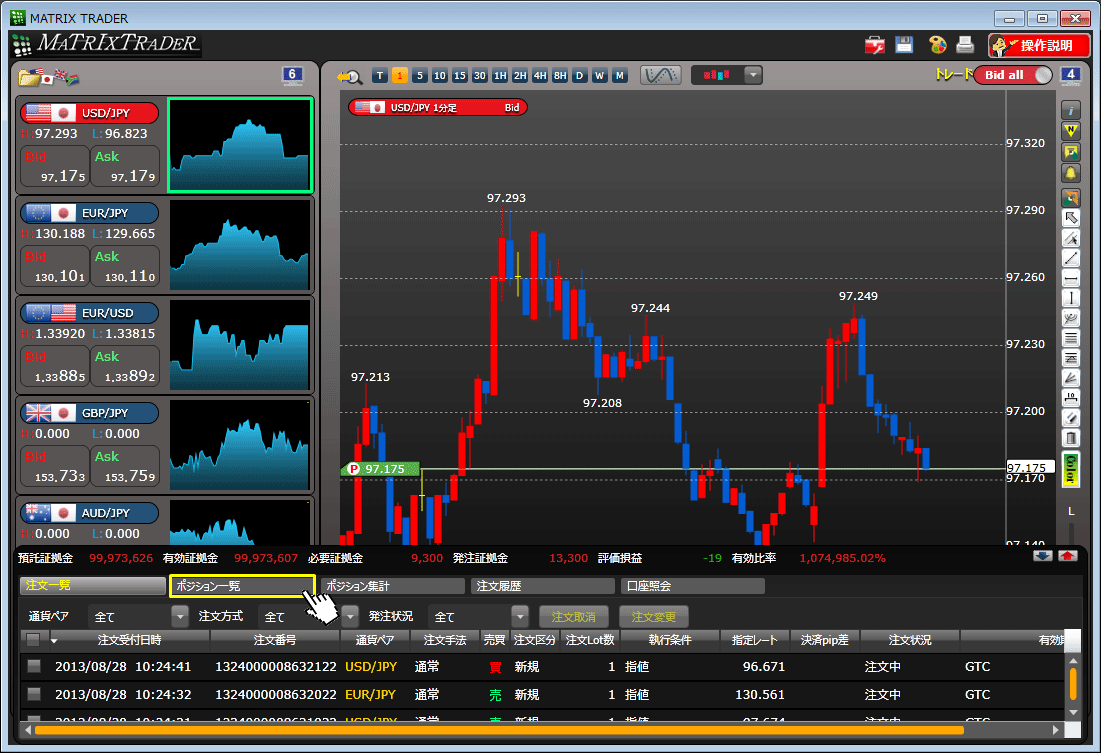Screen dimensions: 1101x753
Task: Click the 注文取消 button
Action: click(x=574, y=617)
